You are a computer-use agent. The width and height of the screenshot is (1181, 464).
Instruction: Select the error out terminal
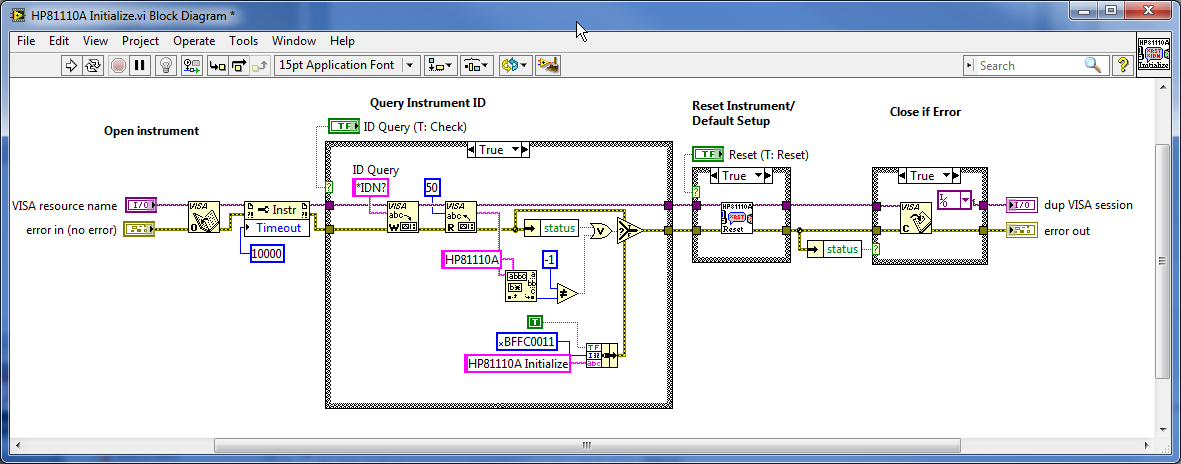pyautogui.click(x=1022, y=230)
